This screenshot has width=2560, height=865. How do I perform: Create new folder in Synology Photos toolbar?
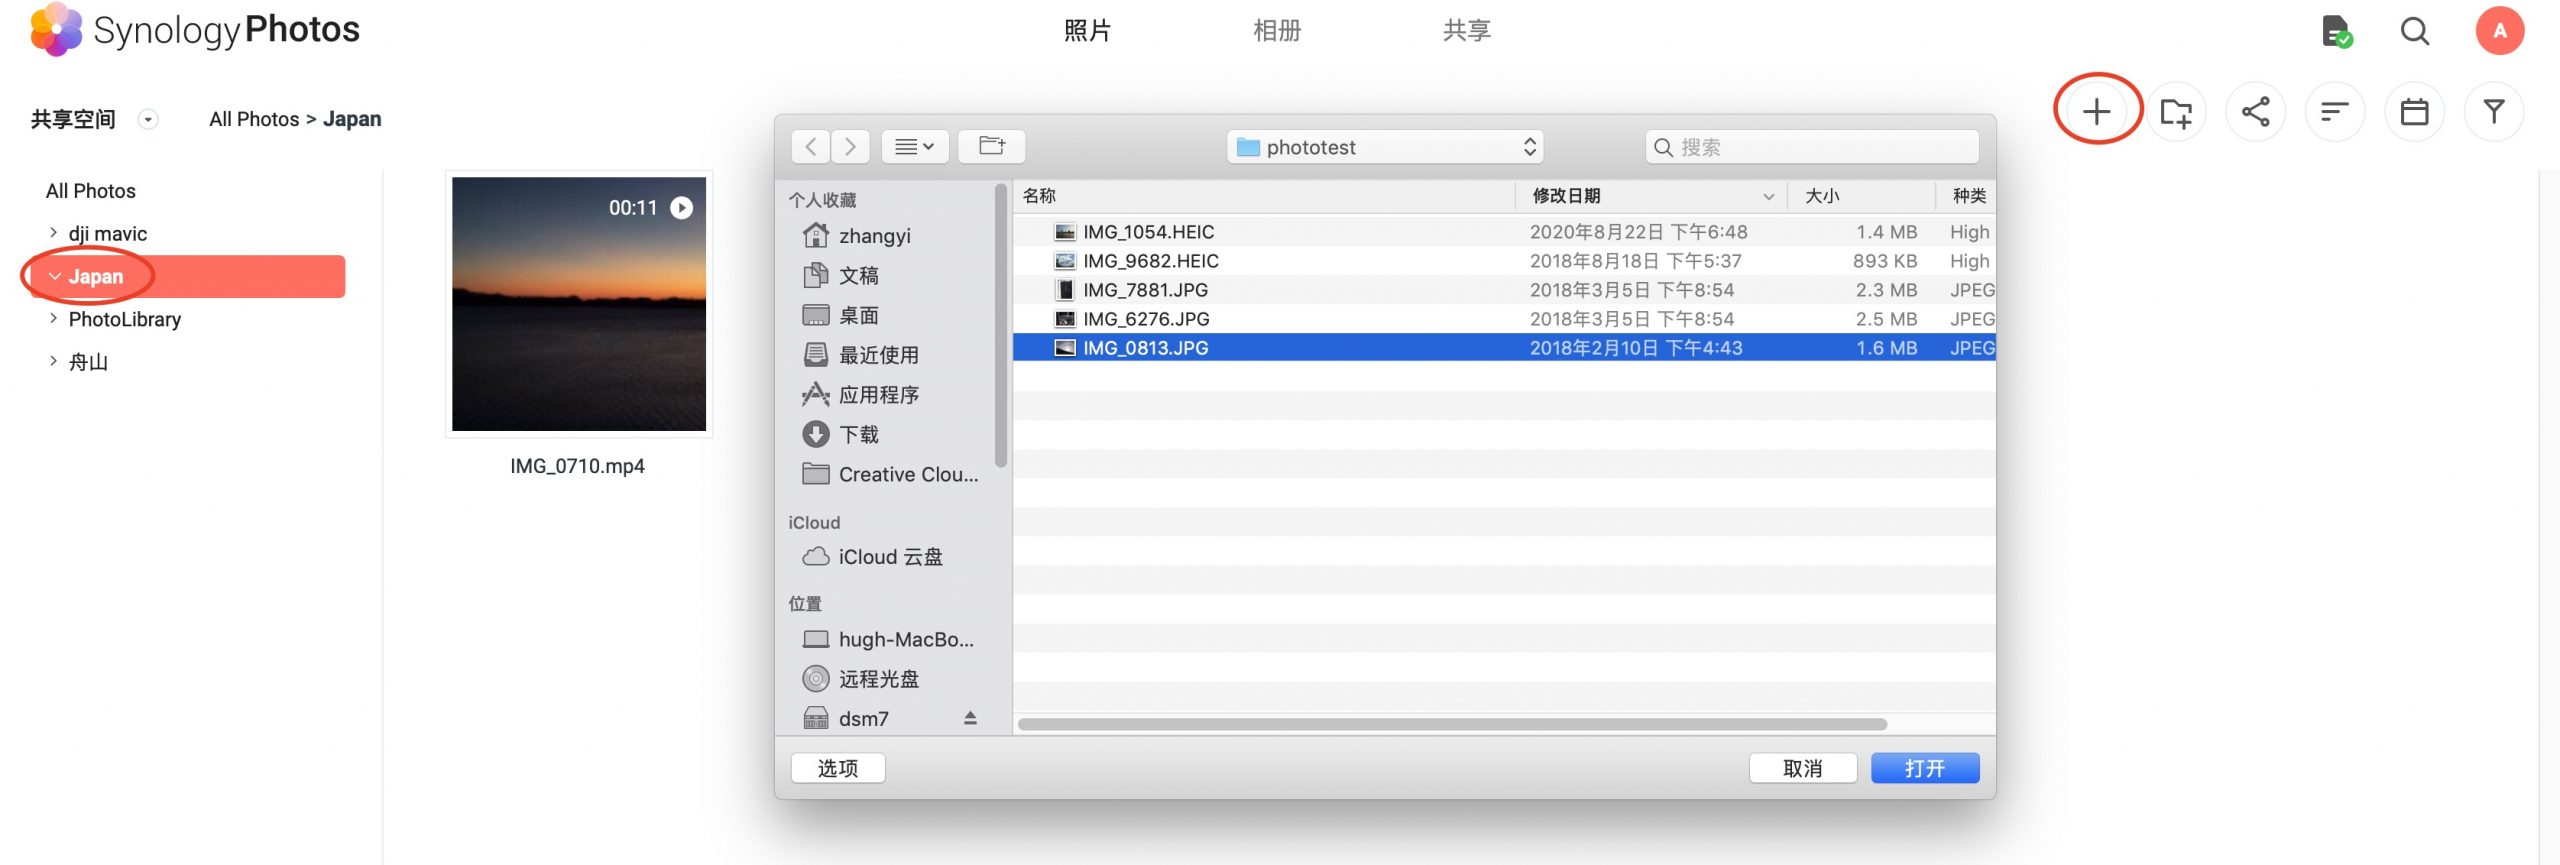pyautogui.click(x=2175, y=111)
